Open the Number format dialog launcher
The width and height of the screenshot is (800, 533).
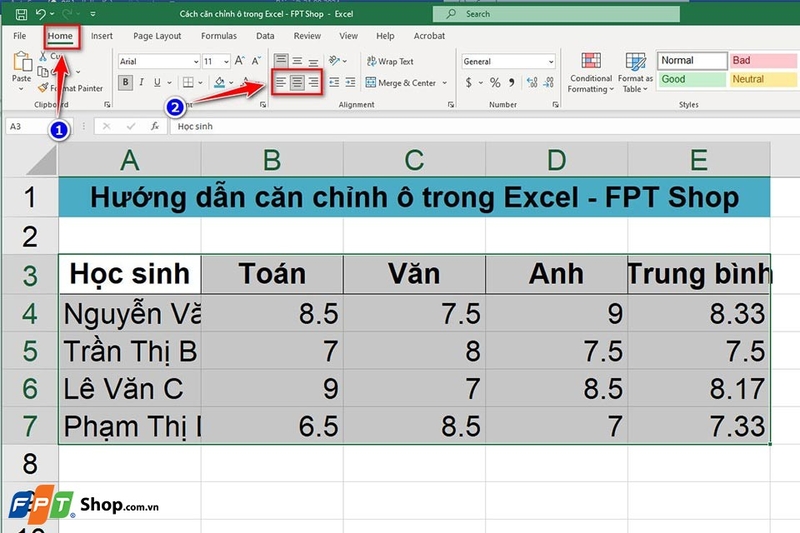[x=555, y=105]
